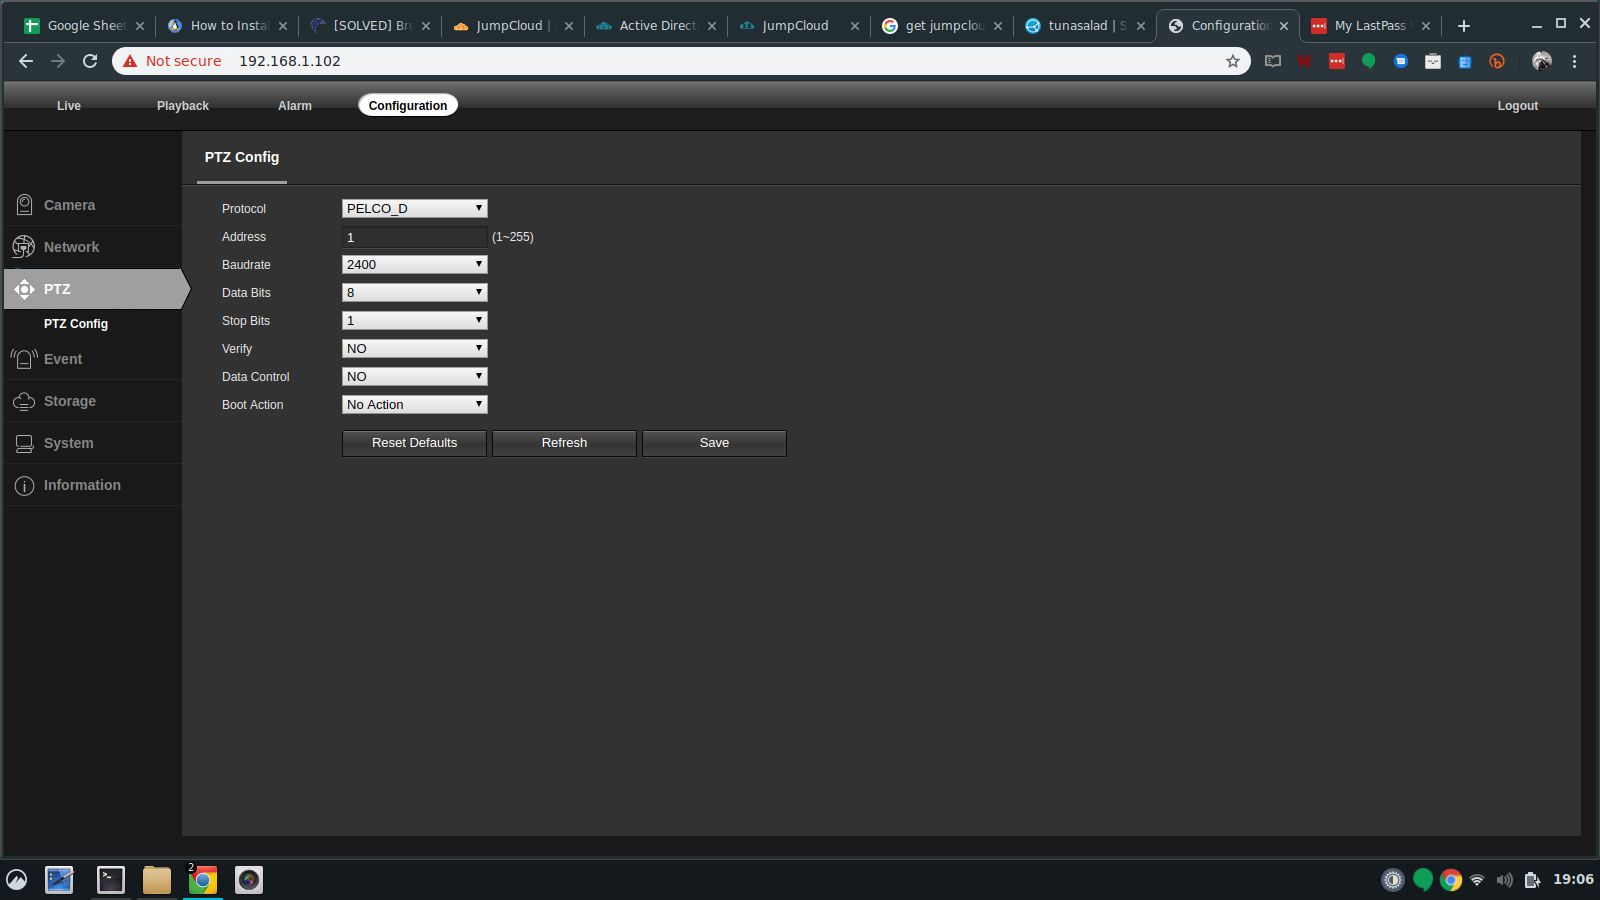Click the PTZ directional arrows icon

[x=24, y=289]
